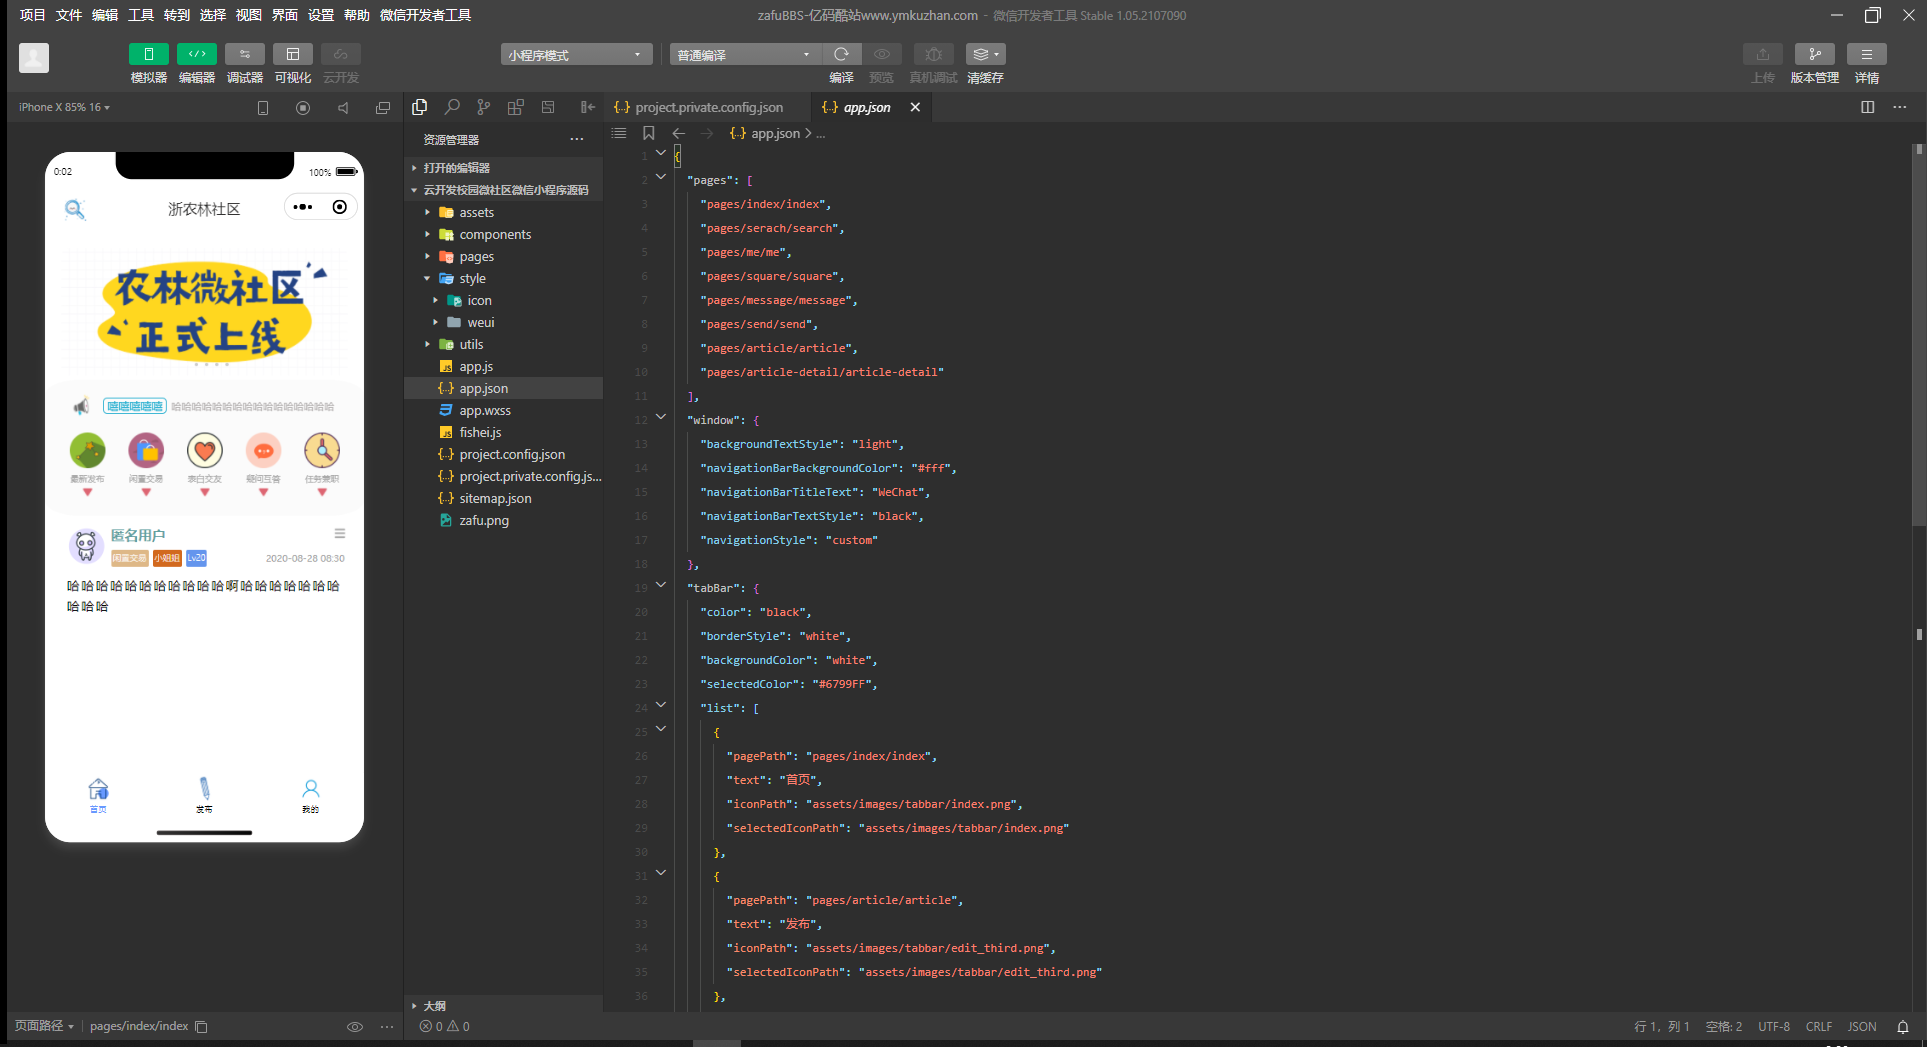Select the app.wxss file in the explorer
The height and width of the screenshot is (1047, 1927).
485,411
